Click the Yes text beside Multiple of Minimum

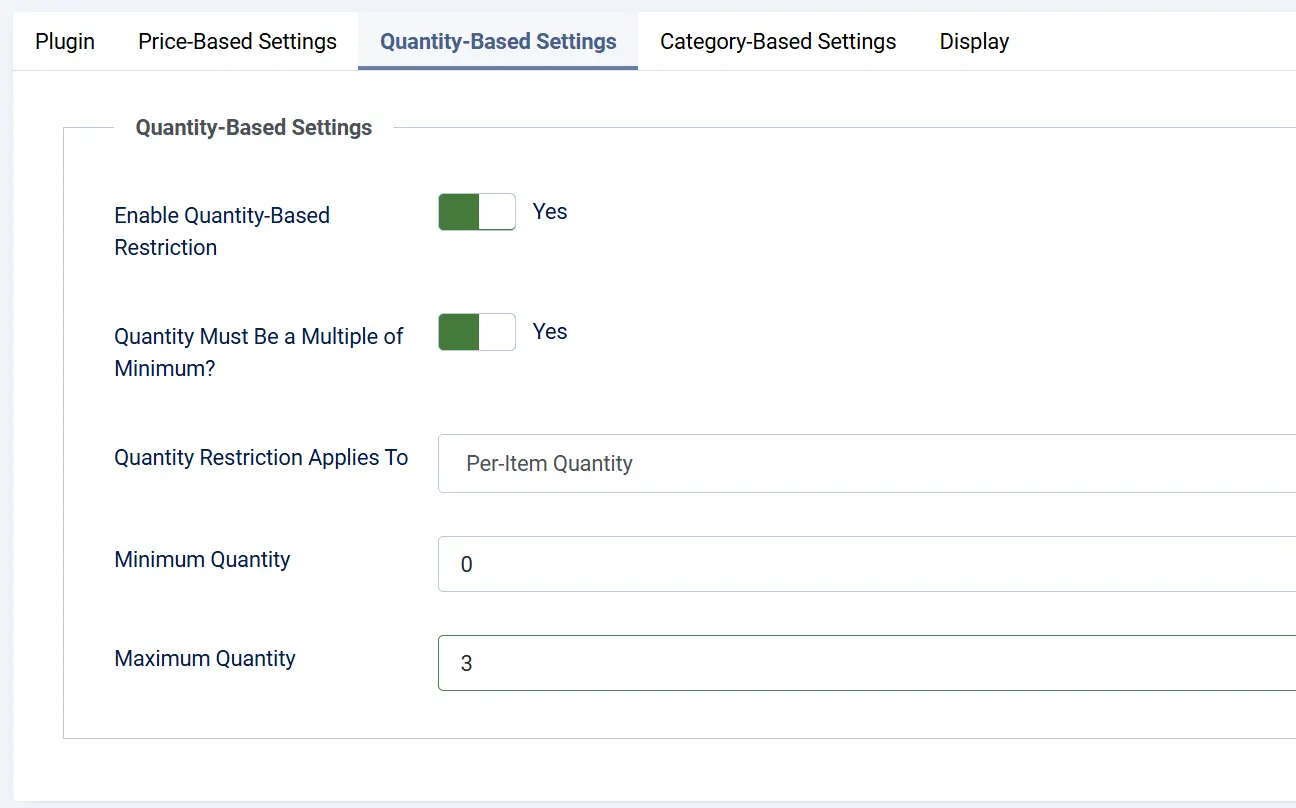coord(550,332)
